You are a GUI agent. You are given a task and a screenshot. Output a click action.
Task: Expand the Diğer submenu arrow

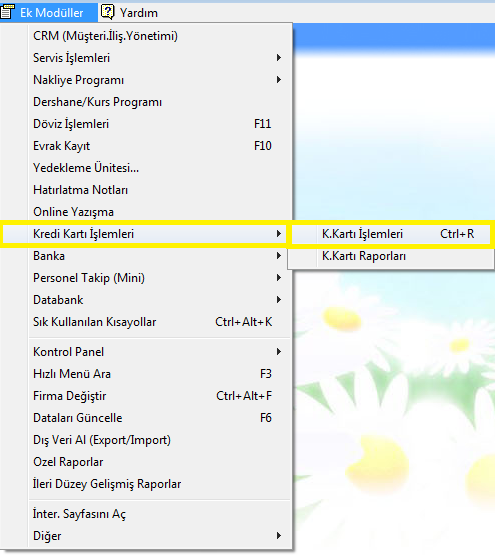click(279, 536)
